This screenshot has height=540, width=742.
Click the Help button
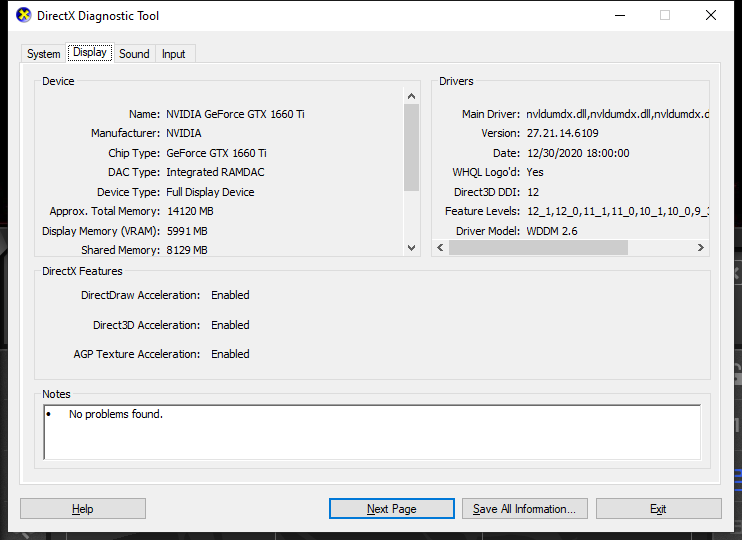tap(83, 509)
